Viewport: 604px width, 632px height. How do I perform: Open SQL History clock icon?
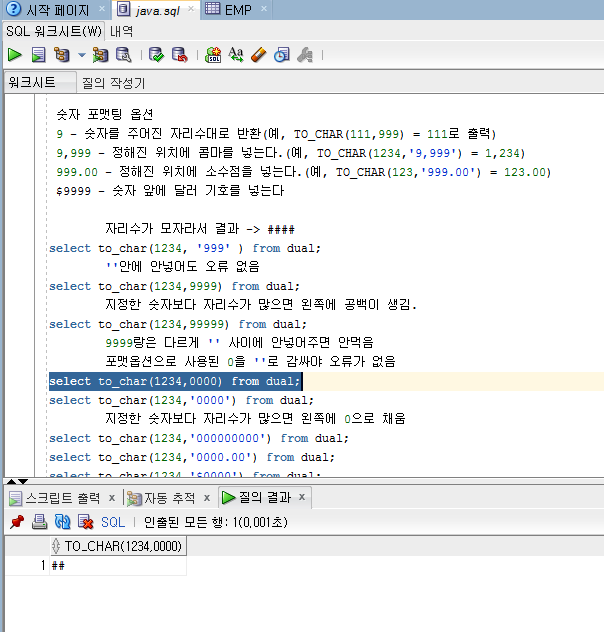282,55
